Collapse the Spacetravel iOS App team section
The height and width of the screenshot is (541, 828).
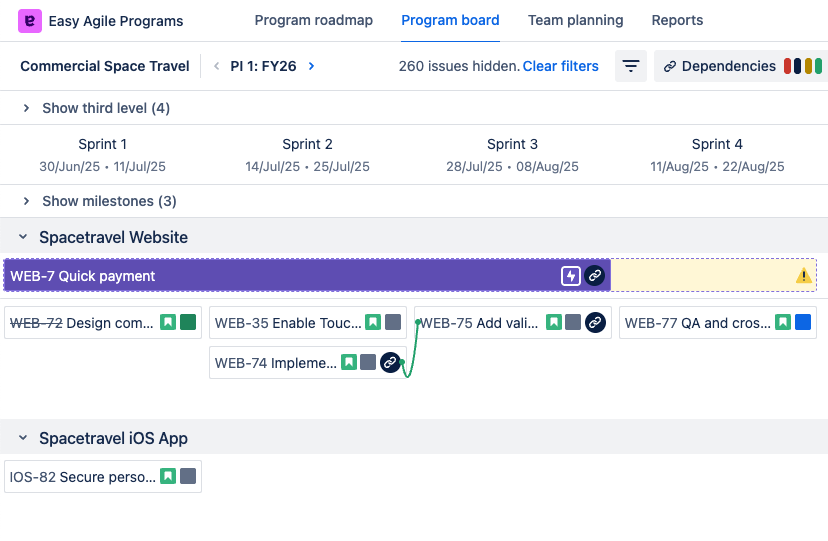tap(23, 438)
